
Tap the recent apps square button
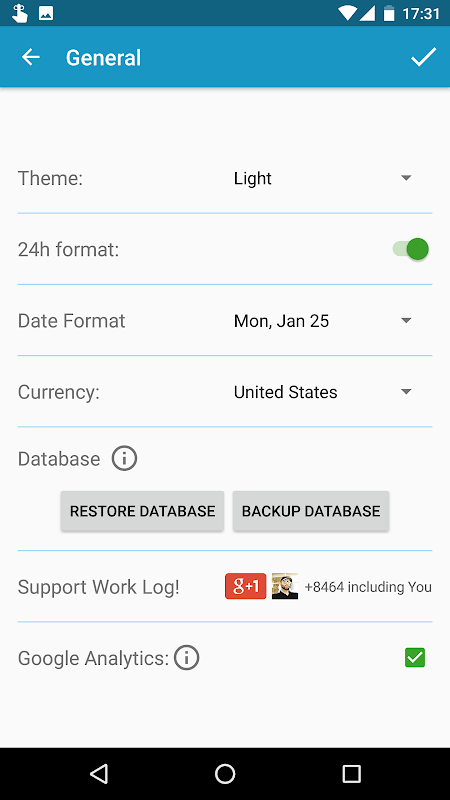tap(351, 773)
